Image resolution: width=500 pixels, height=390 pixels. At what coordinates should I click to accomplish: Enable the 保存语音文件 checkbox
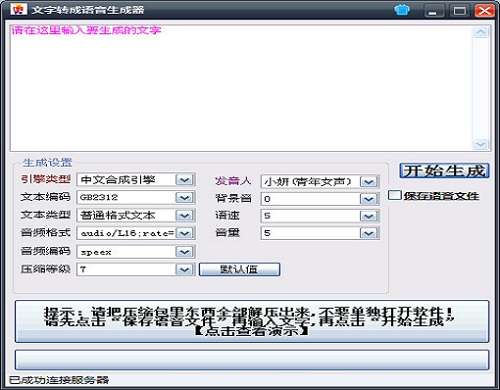[394, 195]
